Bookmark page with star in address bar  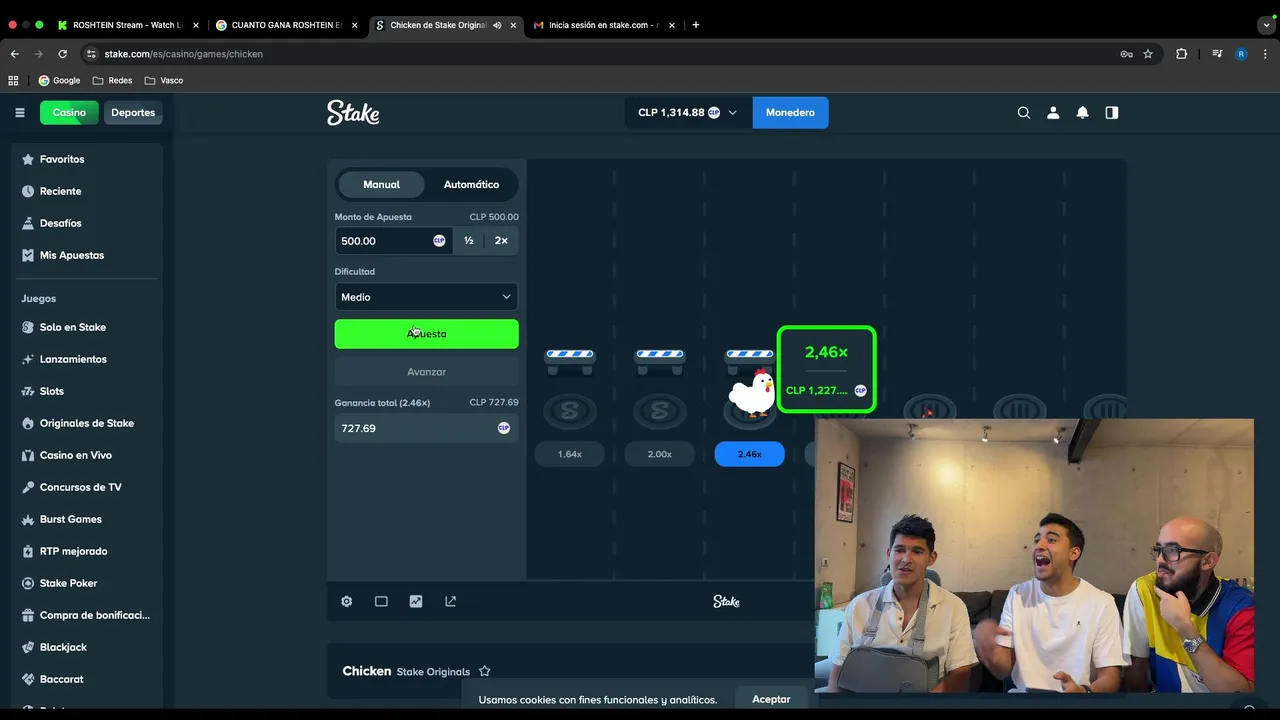click(x=1148, y=54)
